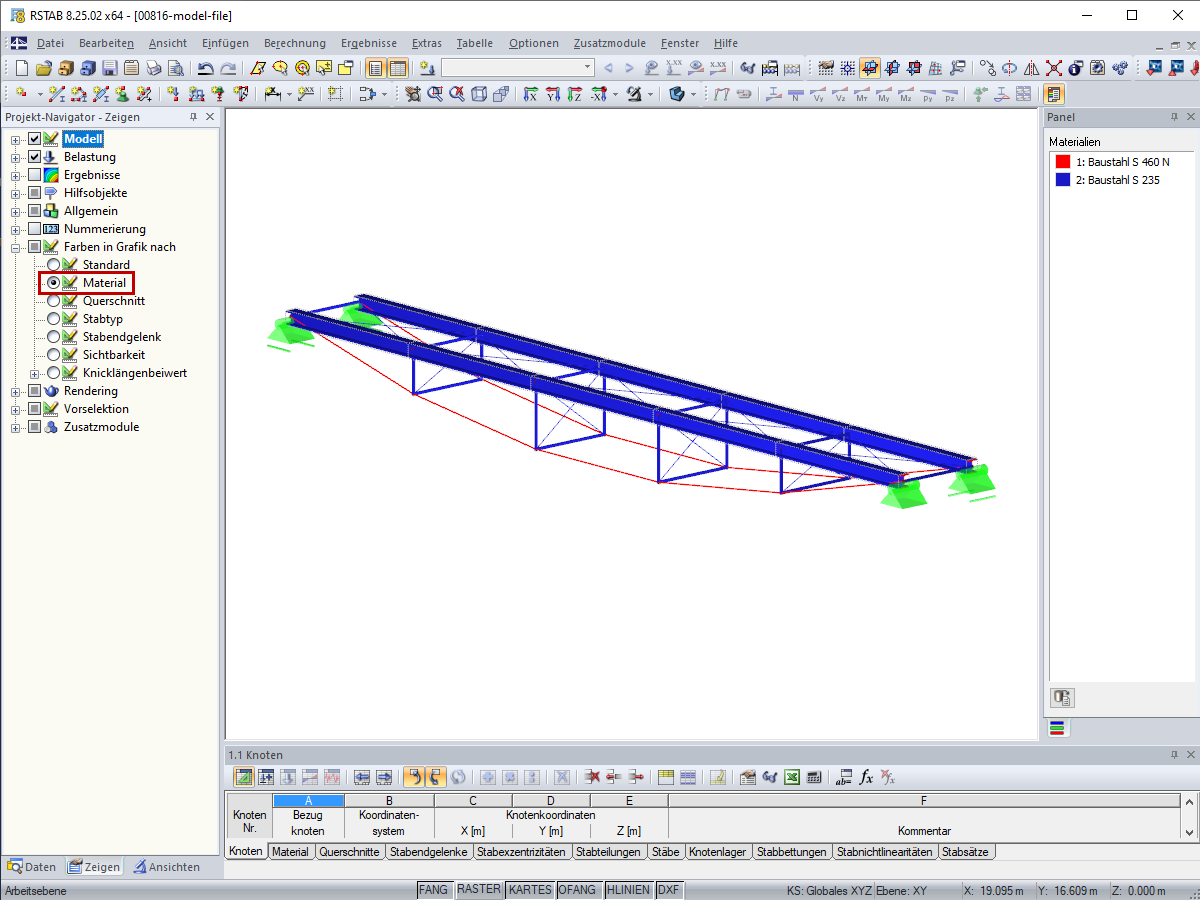This screenshot has height=900, width=1200.
Task: Uncheck the Belastung checkbox
Action: click(34, 157)
